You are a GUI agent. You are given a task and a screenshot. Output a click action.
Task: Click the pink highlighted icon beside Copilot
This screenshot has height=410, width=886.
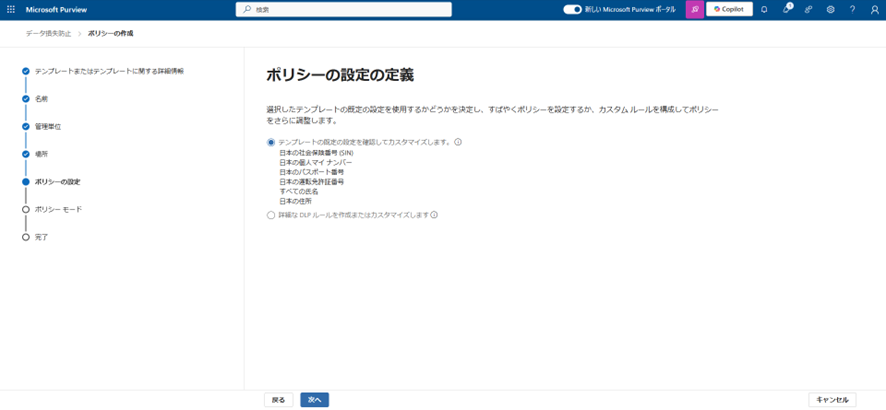[x=692, y=9]
